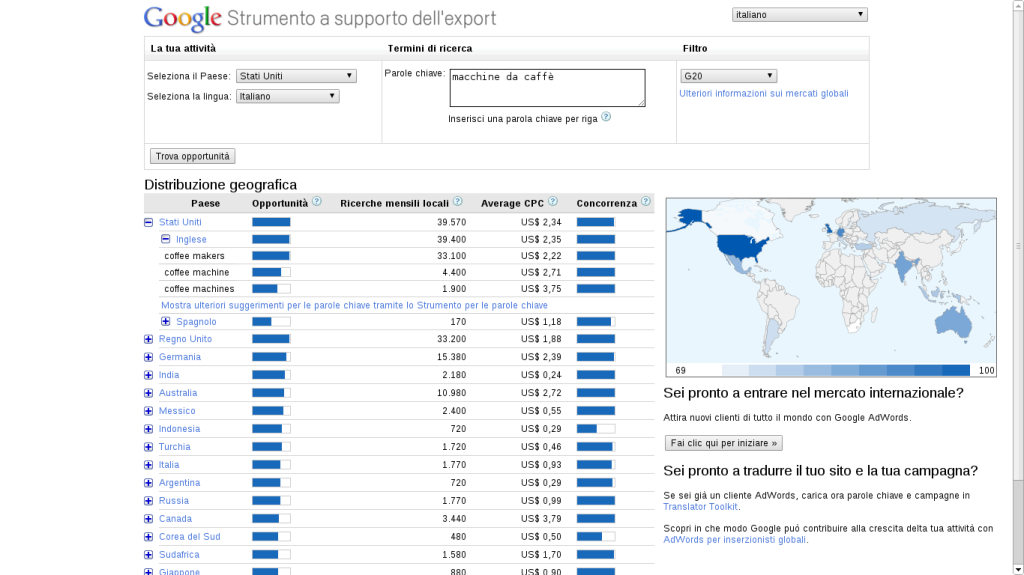1024x575 pixels.
Task: Expand the Canada row
Action: (148, 519)
